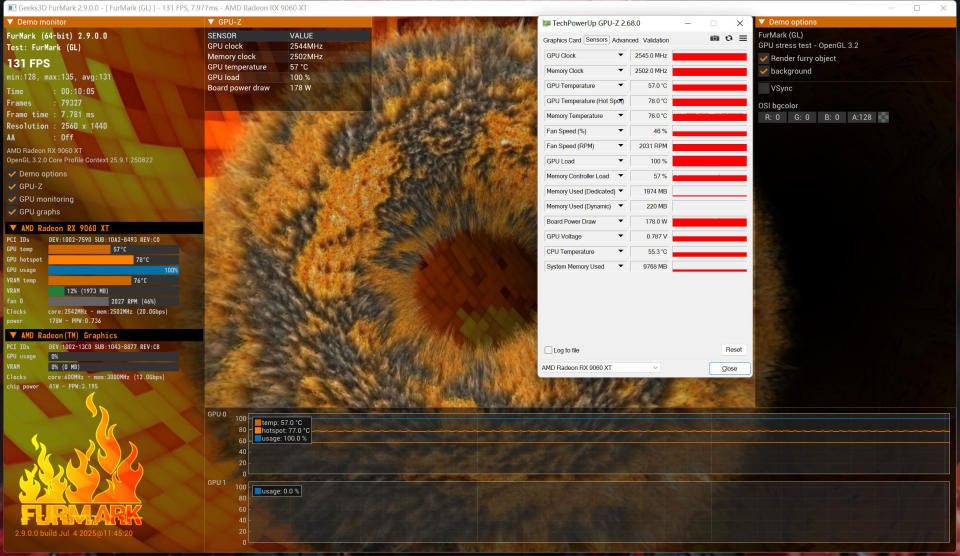Open the Memory Used (Dynamic) dropdown
The image size is (960, 556).
[620, 206]
